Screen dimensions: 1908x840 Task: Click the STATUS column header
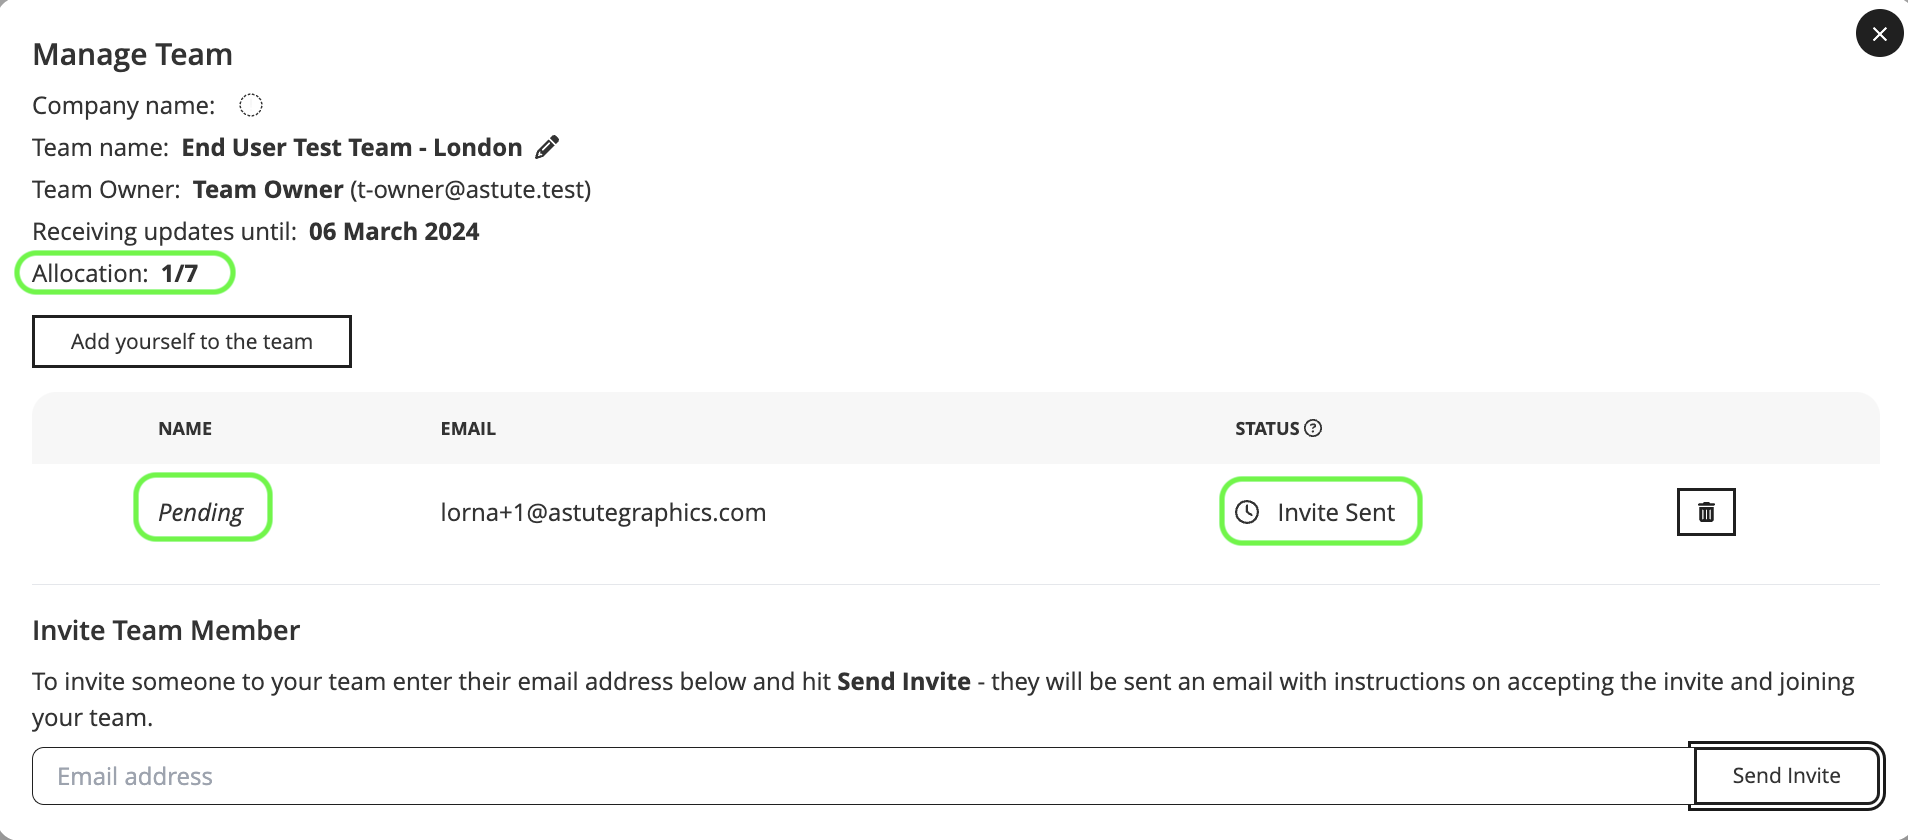pyautogui.click(x=1266, y=429)
